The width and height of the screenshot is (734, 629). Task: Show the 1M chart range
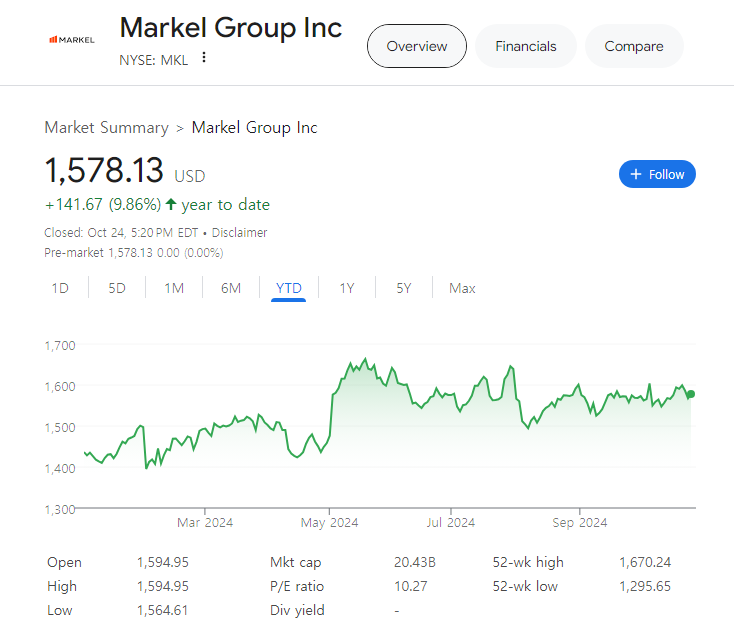click(174, 288)
